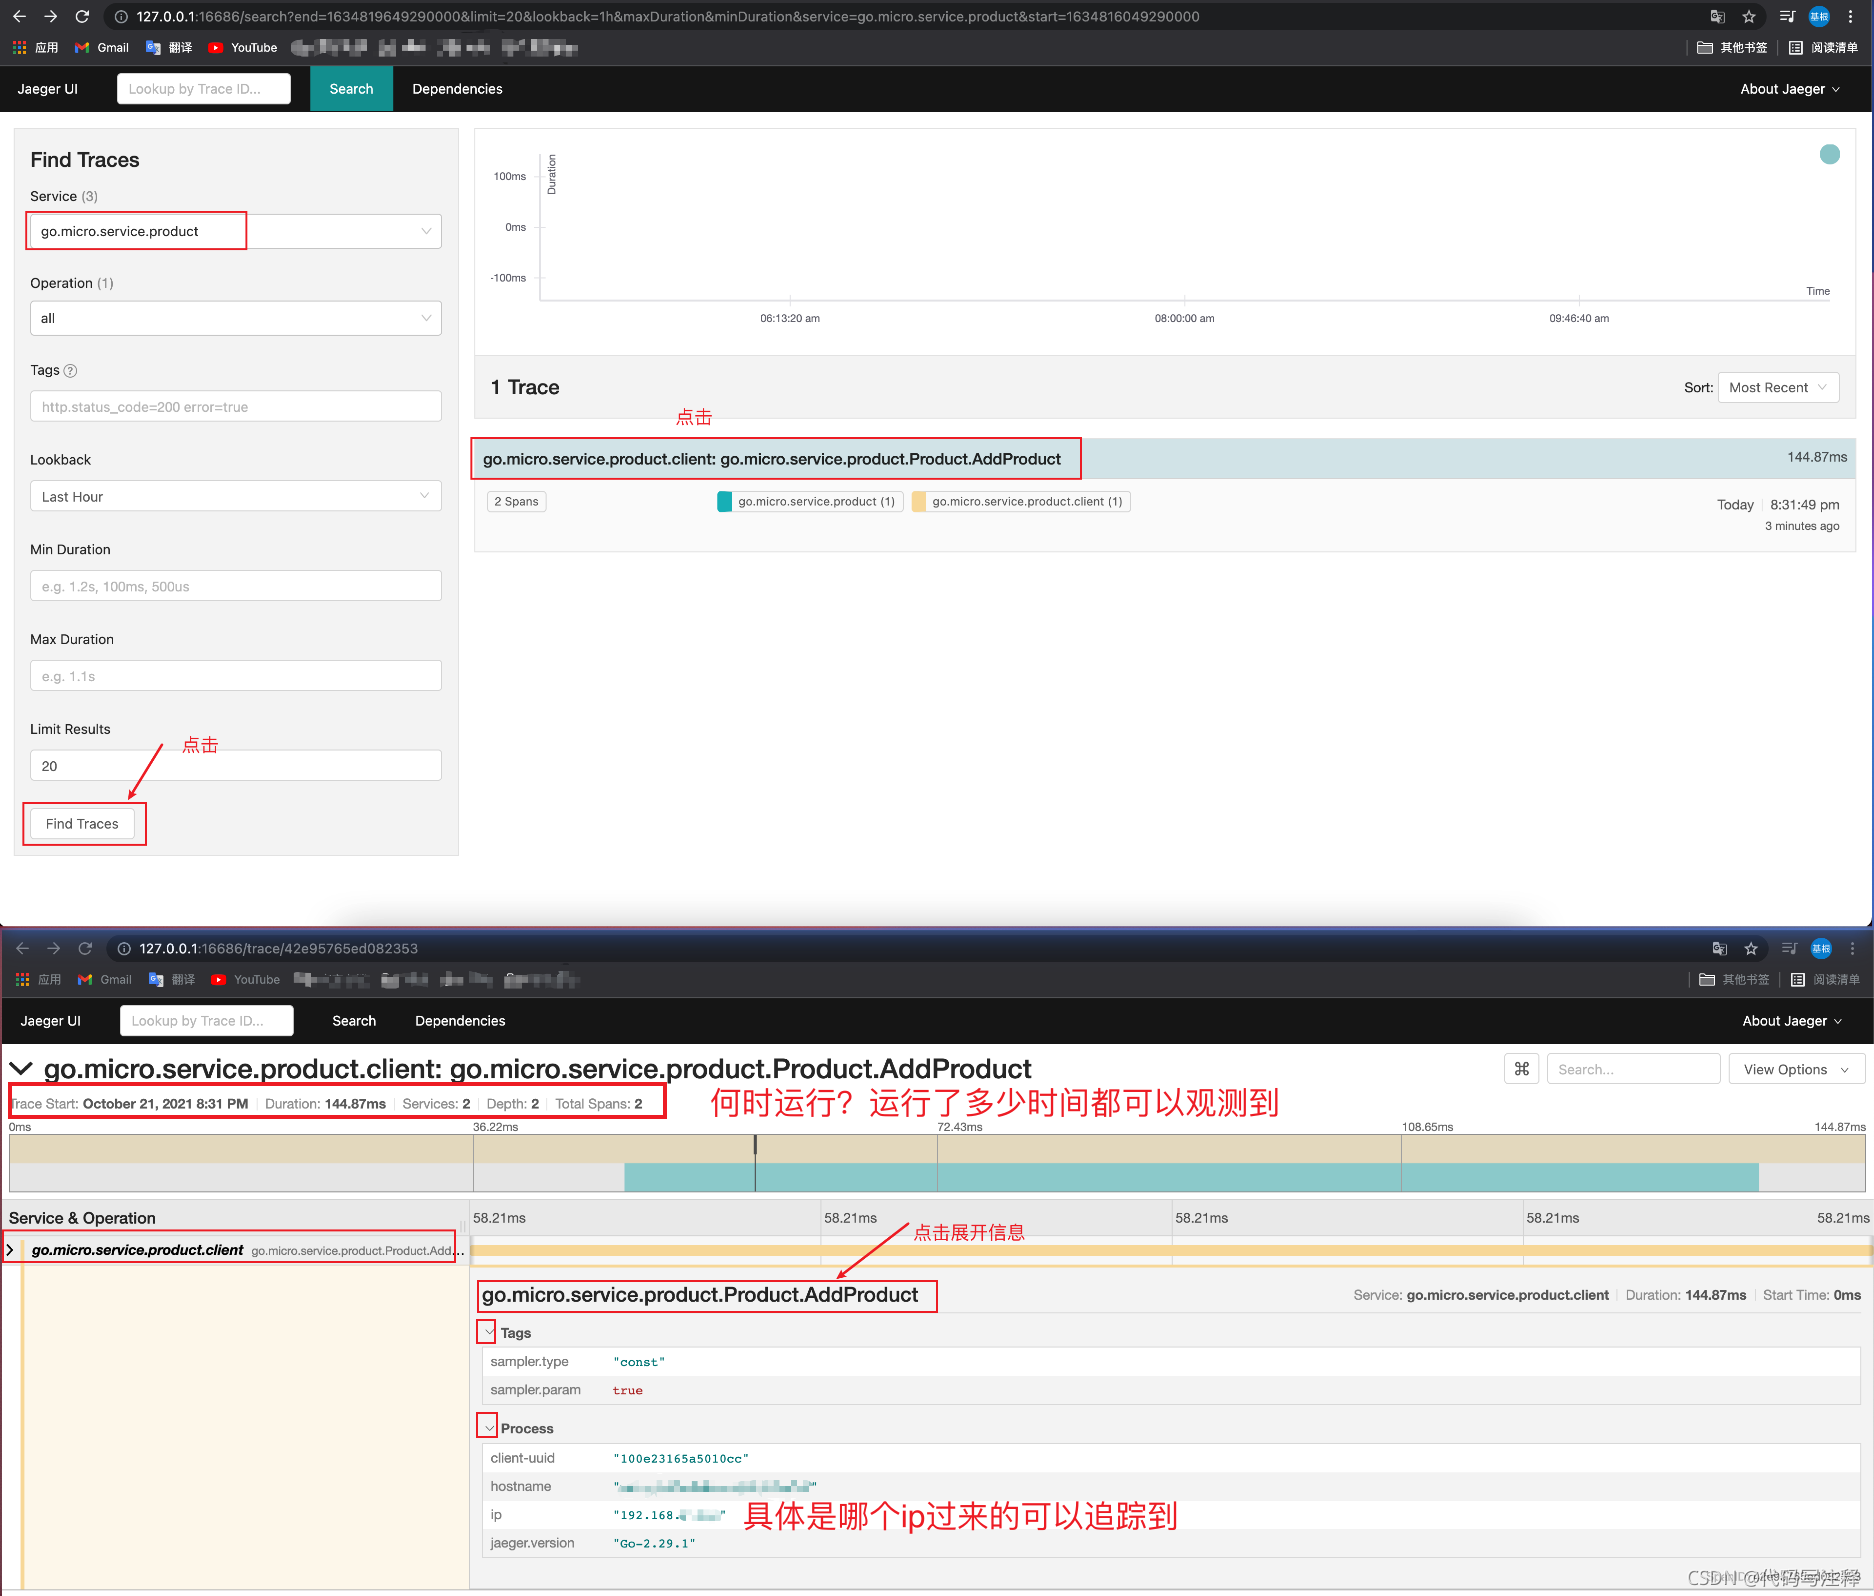Switch to the Dependencies tab
The image size is (1874, 1596).
456,88
